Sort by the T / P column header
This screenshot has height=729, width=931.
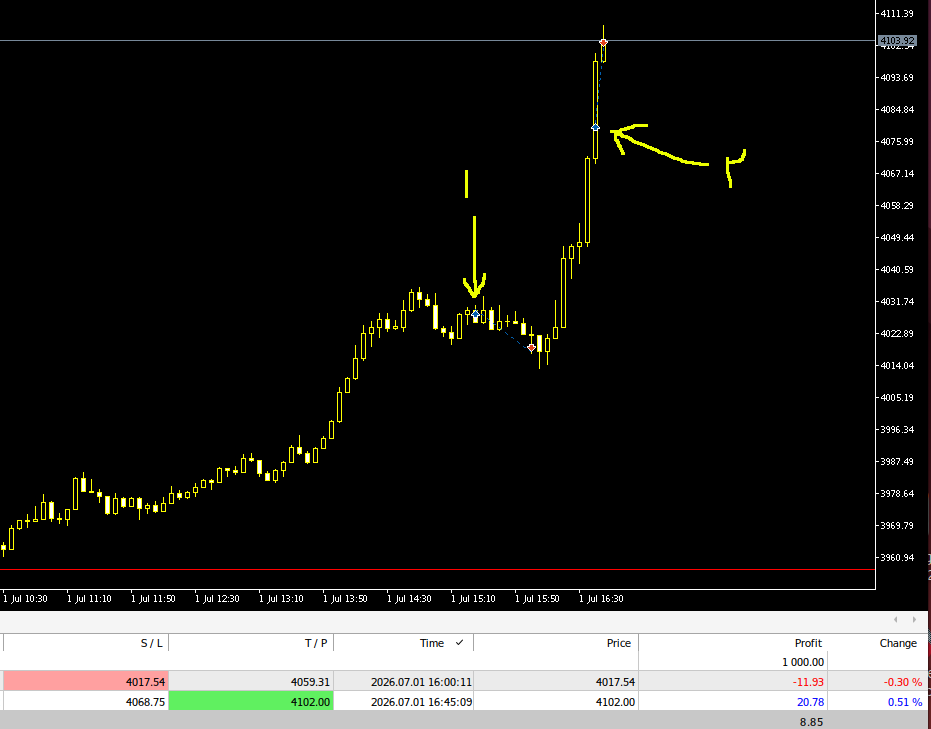(x=251, y=643)
